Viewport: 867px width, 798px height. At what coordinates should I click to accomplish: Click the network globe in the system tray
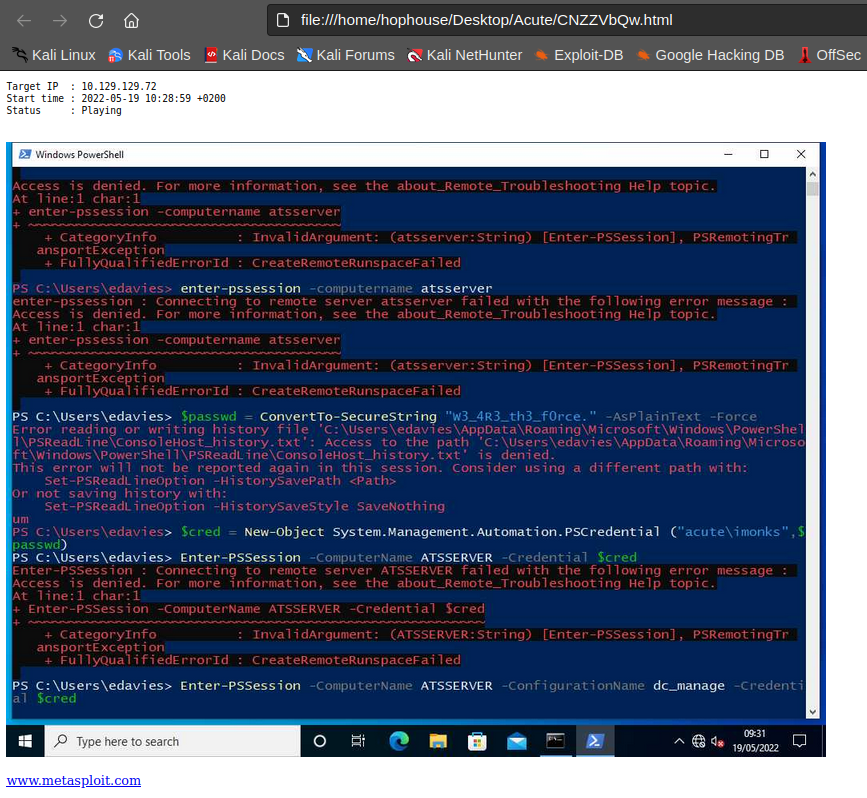pos(697,740)
